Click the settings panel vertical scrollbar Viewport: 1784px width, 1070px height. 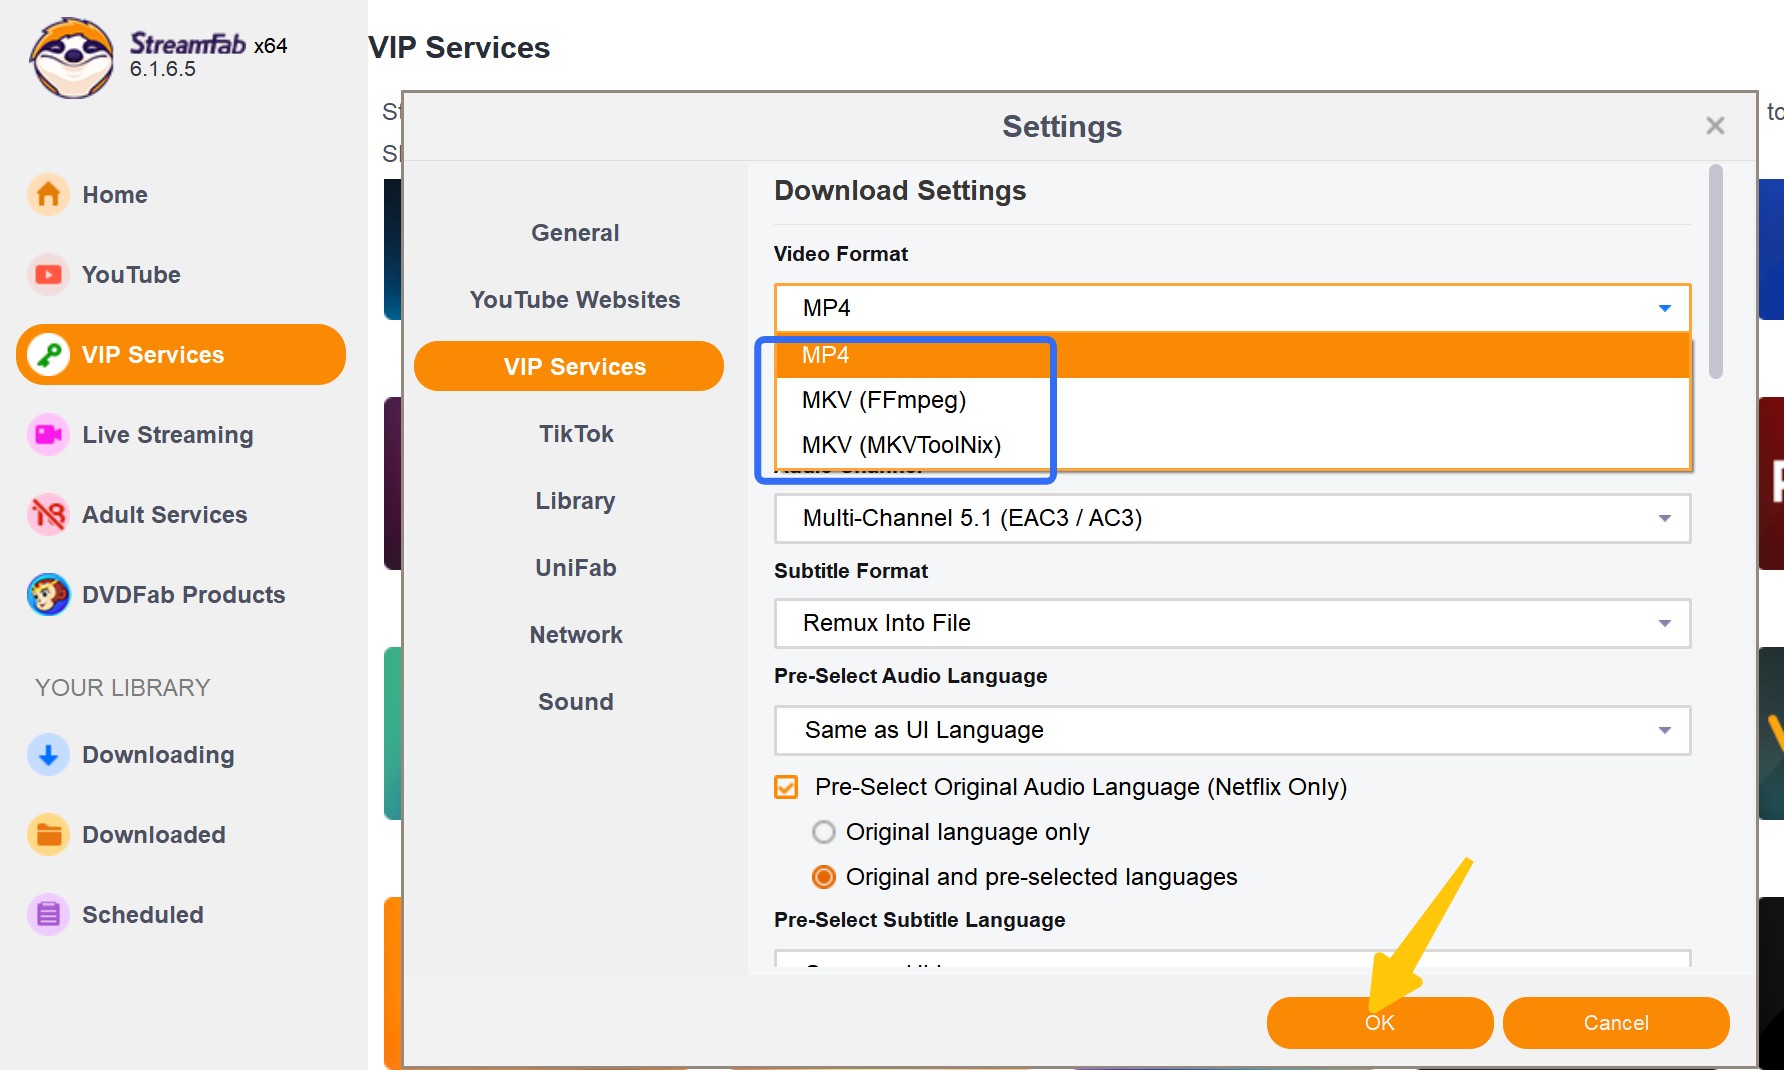coord(1716,272)
